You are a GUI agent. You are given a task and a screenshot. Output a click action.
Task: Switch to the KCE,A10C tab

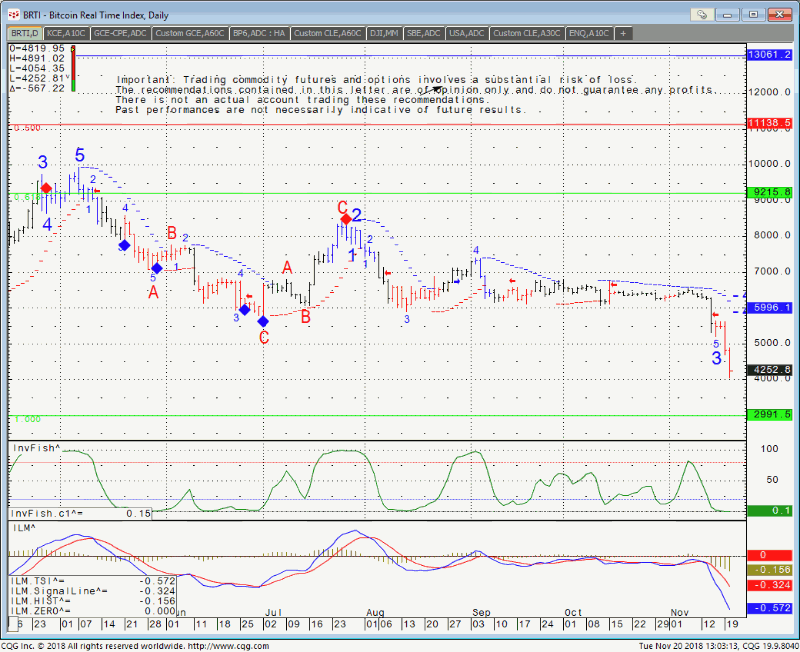click(x=65, y=33)
